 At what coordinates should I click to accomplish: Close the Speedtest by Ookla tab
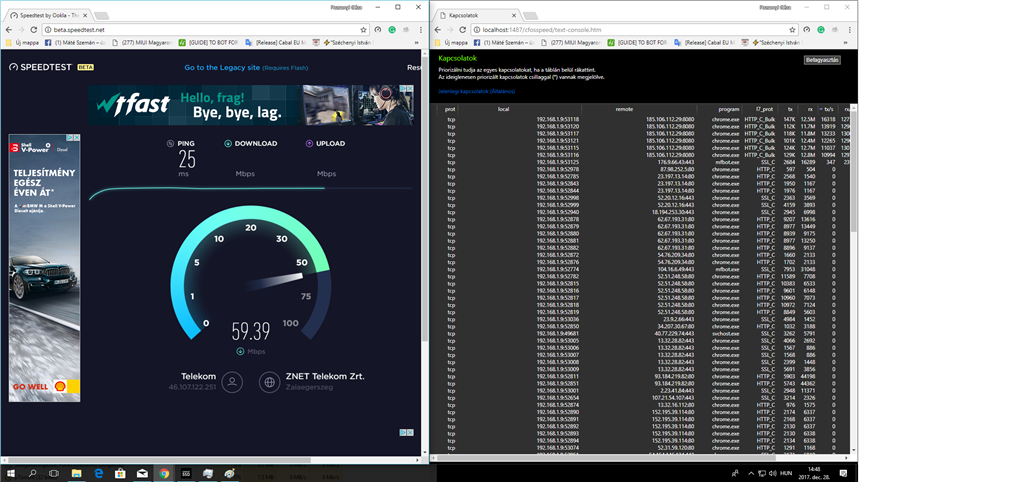coord(84,14)
